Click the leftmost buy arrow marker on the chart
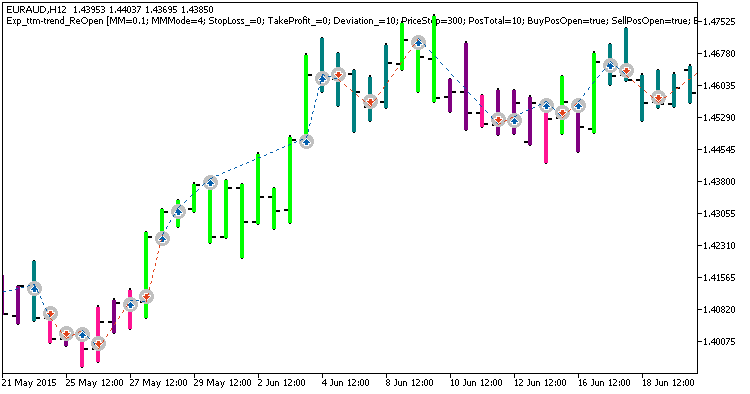750x394 pixels. coord(34,288)
